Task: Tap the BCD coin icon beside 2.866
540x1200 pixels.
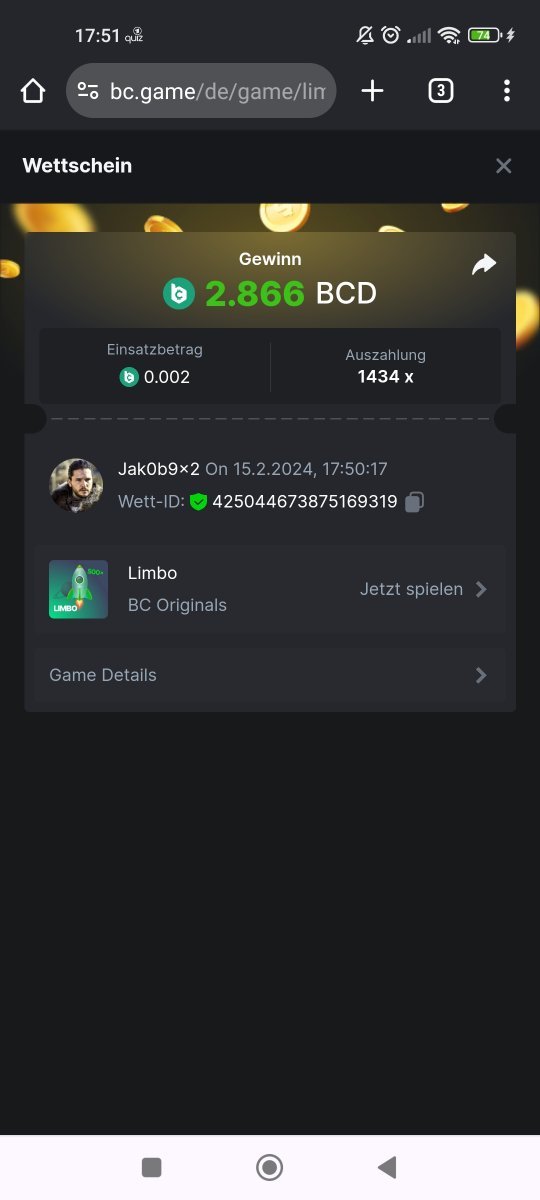Action: pos(179,294)
